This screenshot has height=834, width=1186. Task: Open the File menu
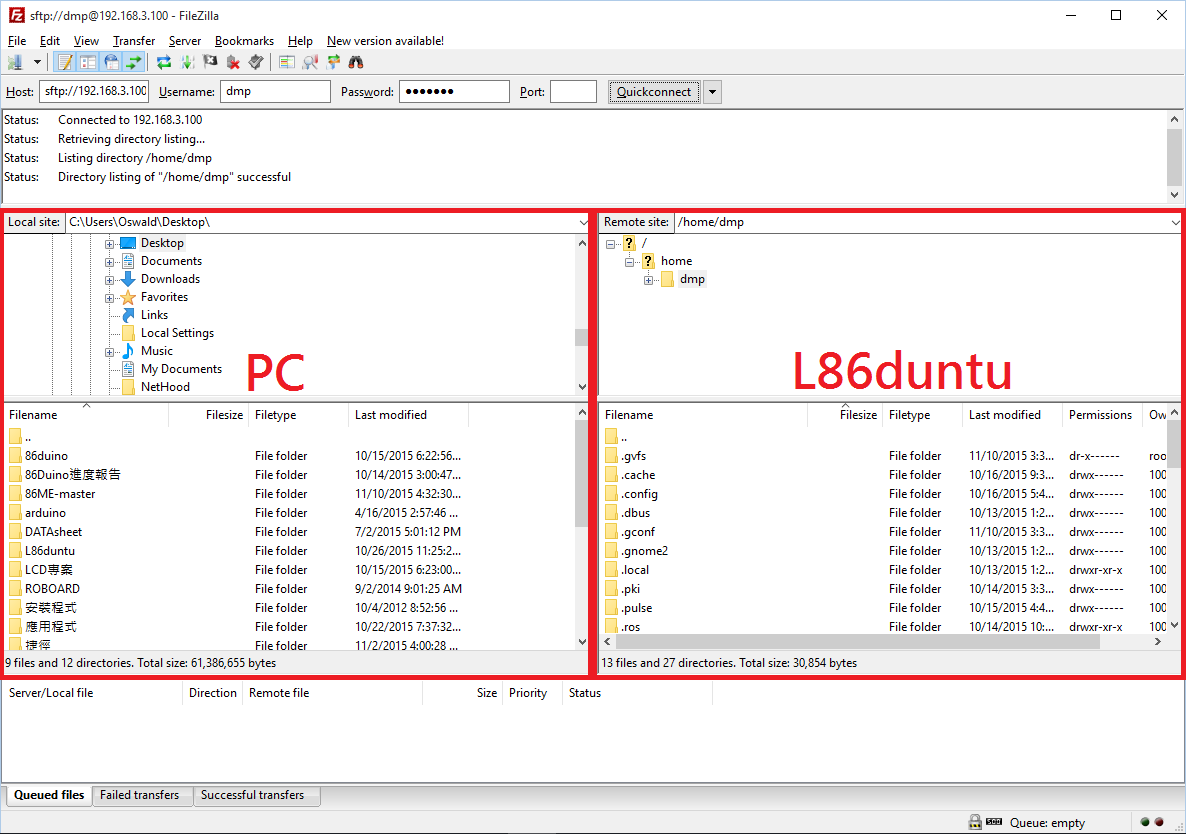click(x=17, y=41)
